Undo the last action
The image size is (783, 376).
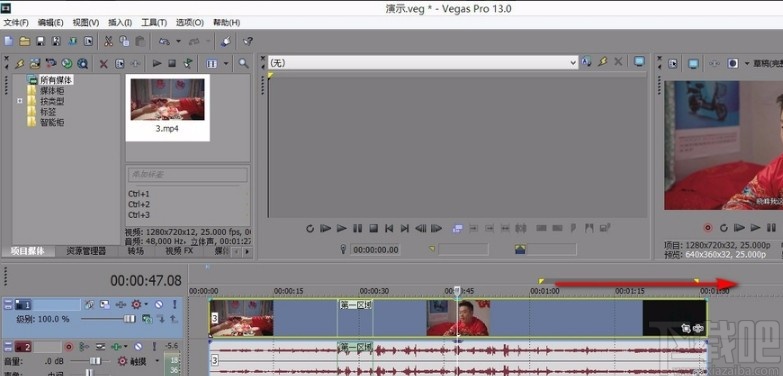pyautogui.click(x=163, y=41)
